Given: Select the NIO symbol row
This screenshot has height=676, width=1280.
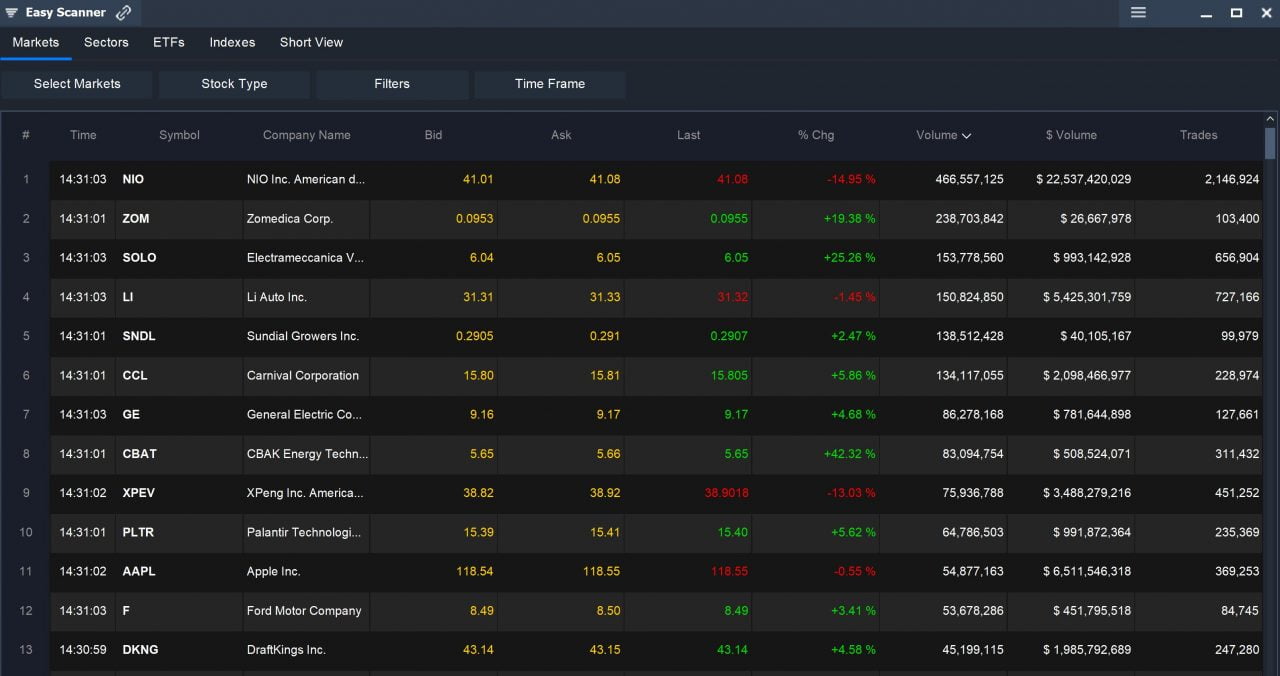Looking at the screenshot, I should pos(133,179).
